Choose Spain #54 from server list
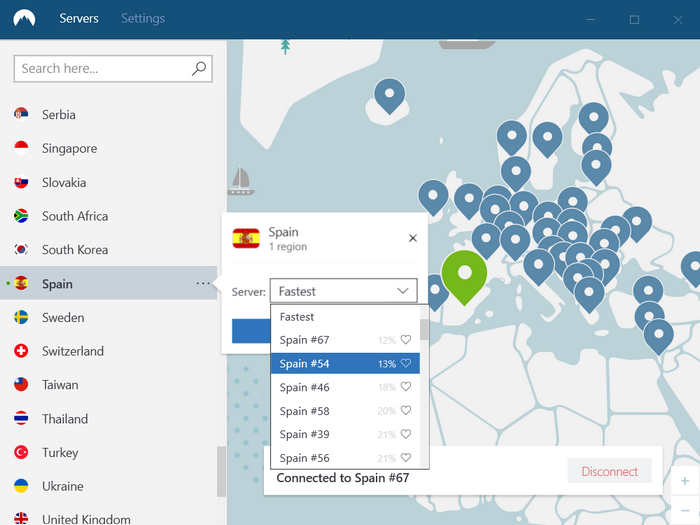 (x=345, y=363)
